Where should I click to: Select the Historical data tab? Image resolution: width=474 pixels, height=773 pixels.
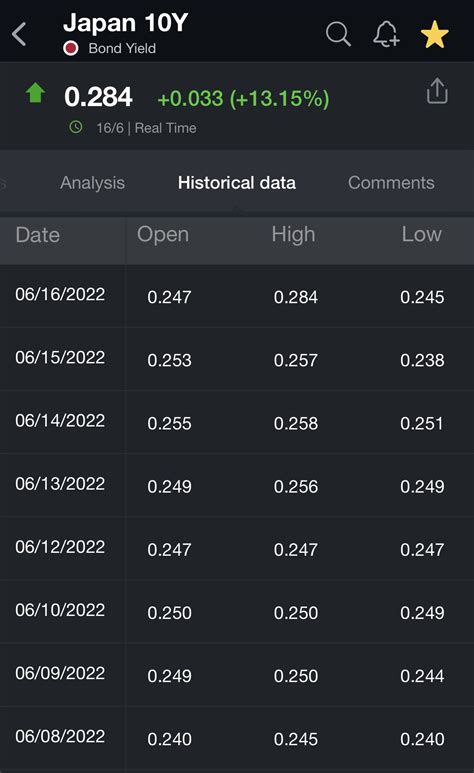pos(237,183)
